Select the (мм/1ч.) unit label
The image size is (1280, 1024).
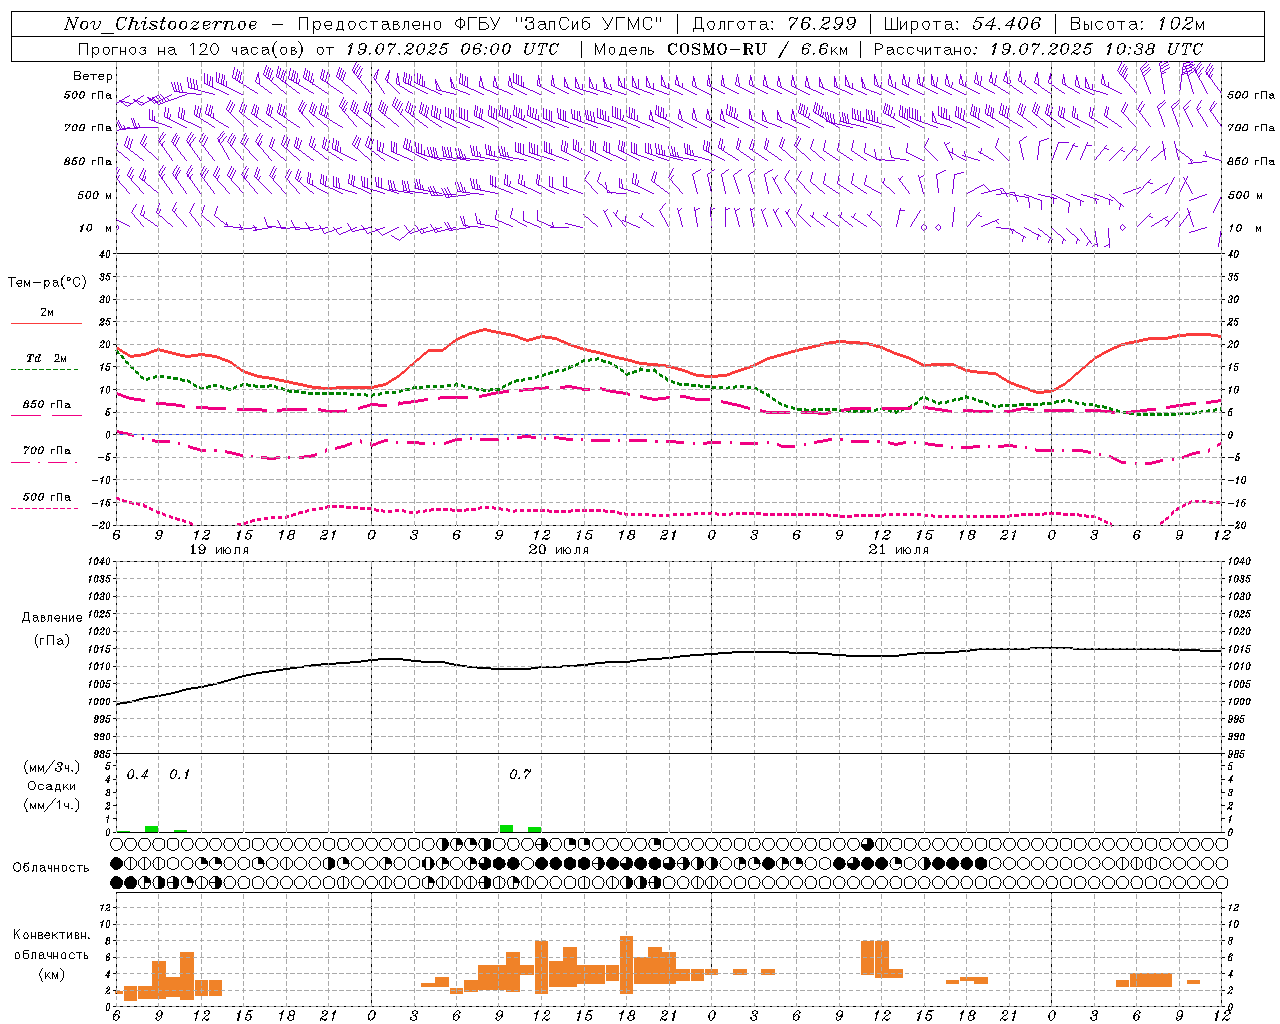pos(52,805)
